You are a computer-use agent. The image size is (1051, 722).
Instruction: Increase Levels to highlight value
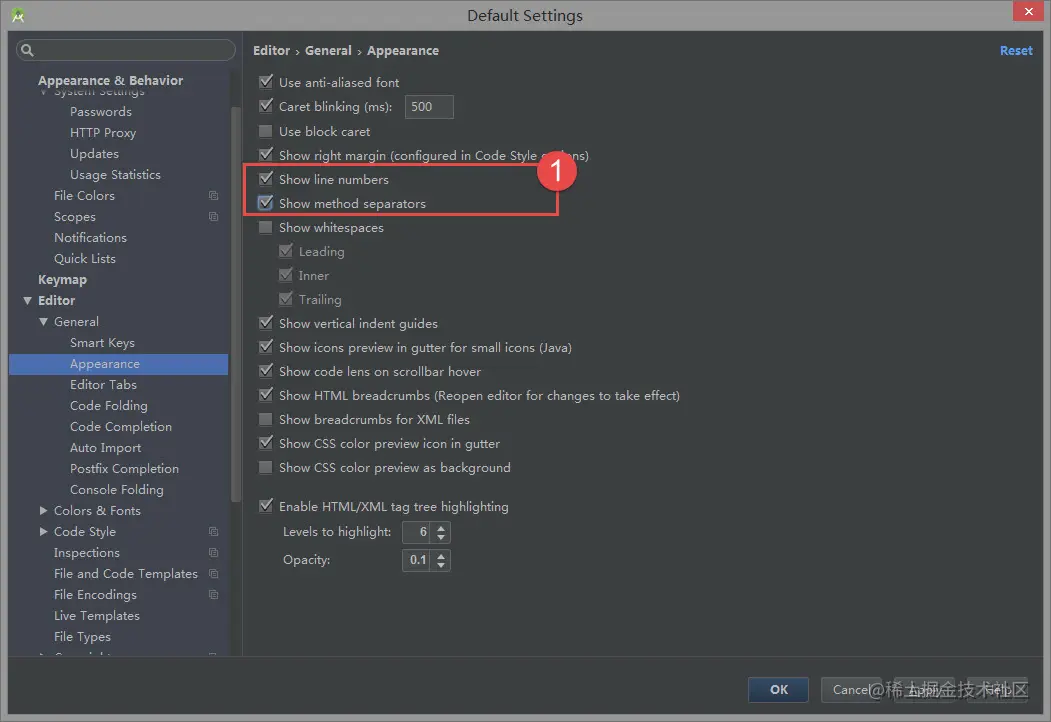coord(441,528)
